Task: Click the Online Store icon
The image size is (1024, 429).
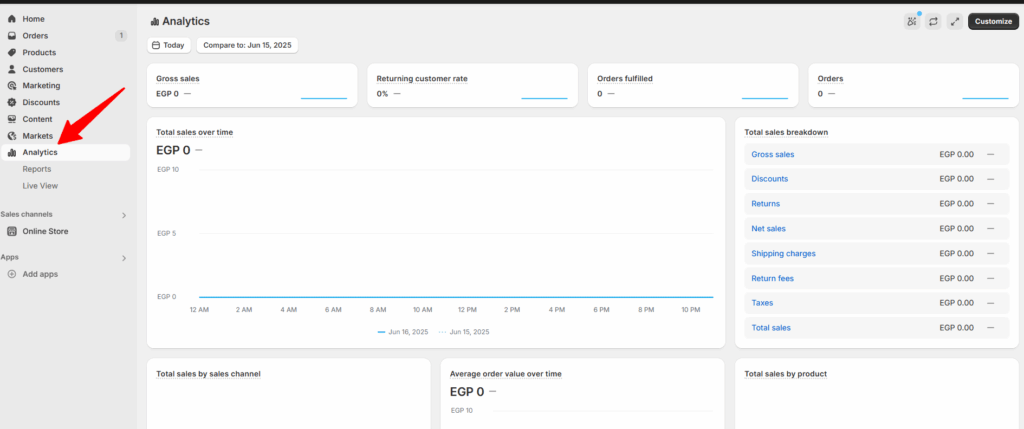Action: pos(12,231)
